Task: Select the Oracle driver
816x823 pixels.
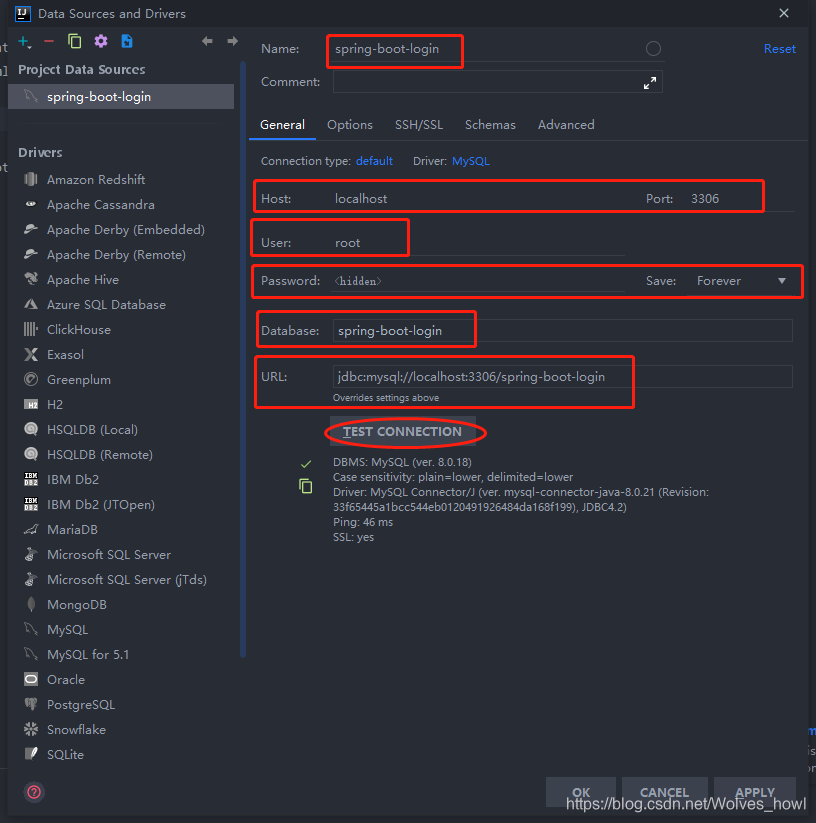Action: coord(66,680)
